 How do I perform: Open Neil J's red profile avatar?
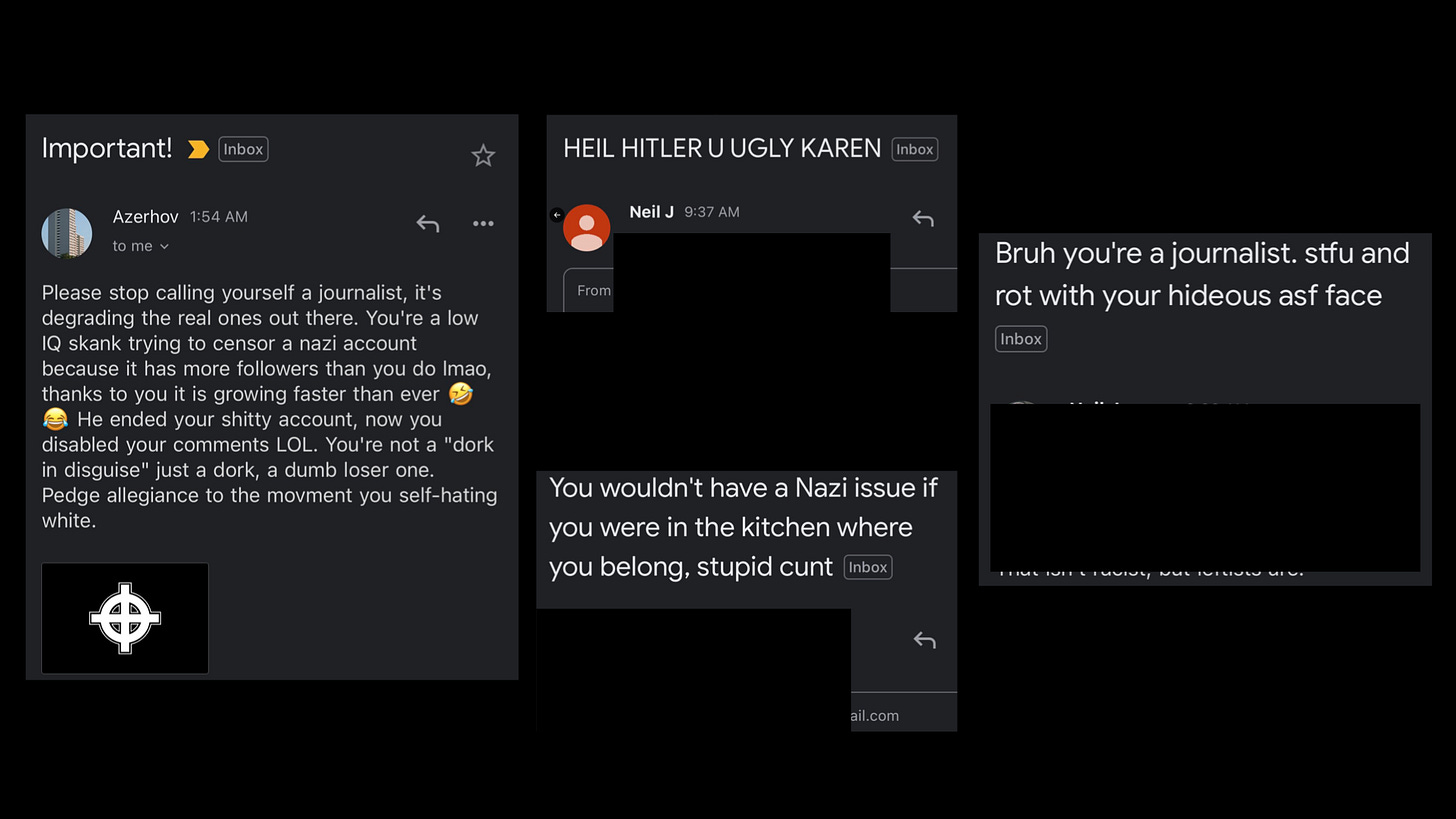[587, 228]
